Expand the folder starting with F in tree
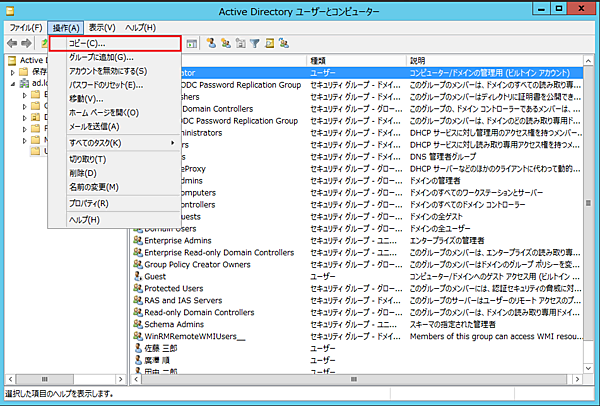 coord(25,129)
